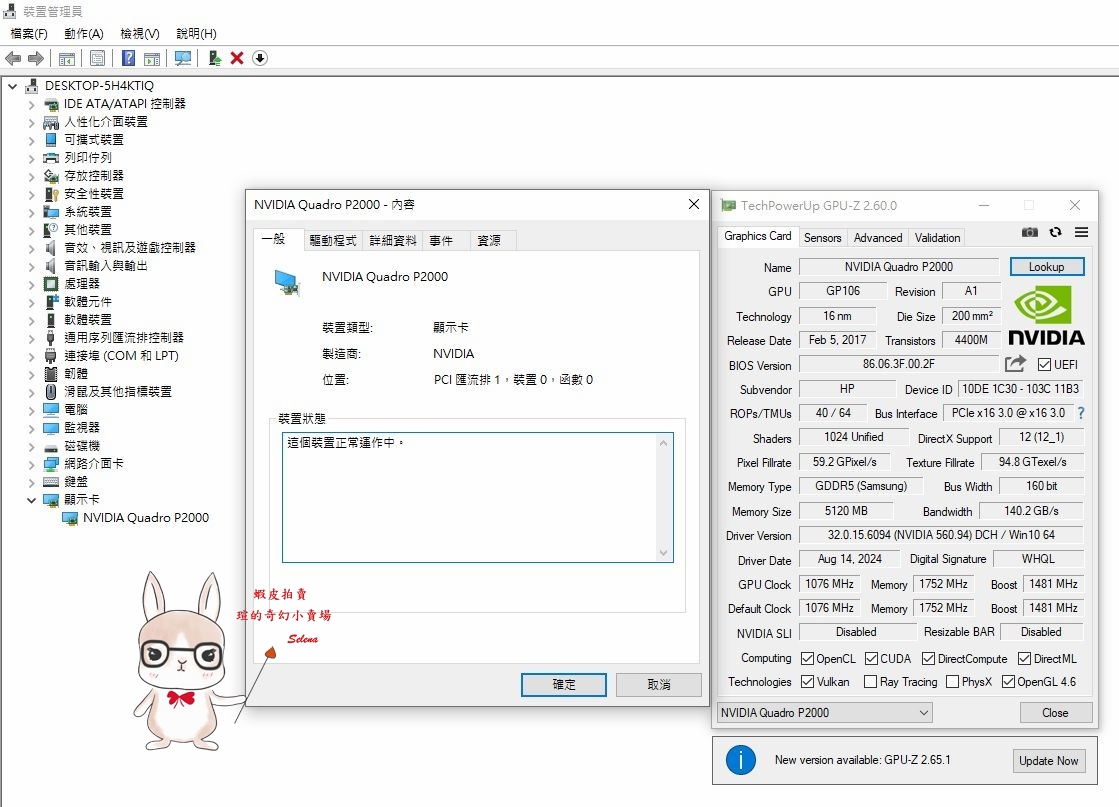Click the 監視器 monitor category icon

click(x=51, y=427)
